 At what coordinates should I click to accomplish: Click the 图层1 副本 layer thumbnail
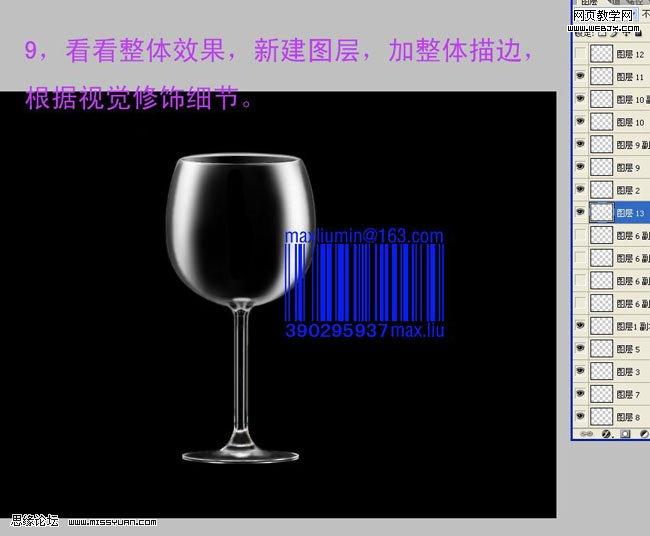tap(601, 326)
